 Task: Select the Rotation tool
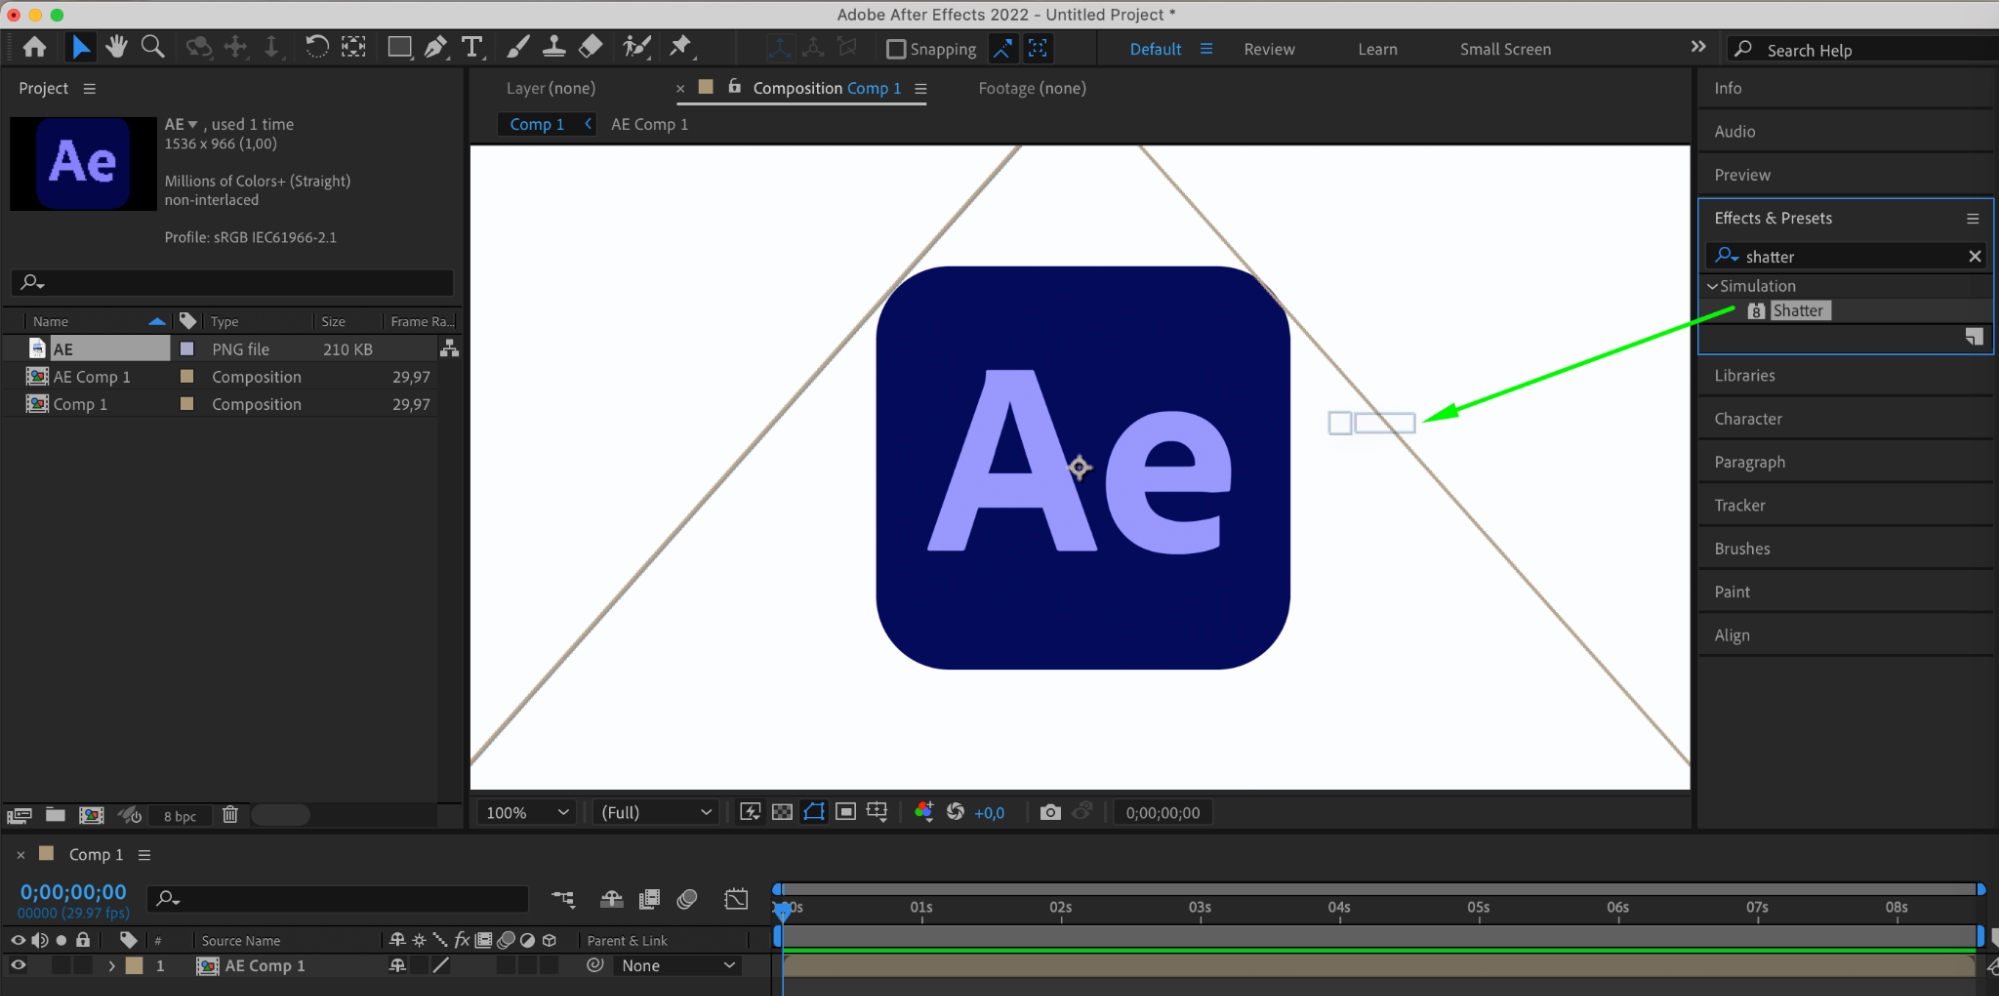point(316,47)
